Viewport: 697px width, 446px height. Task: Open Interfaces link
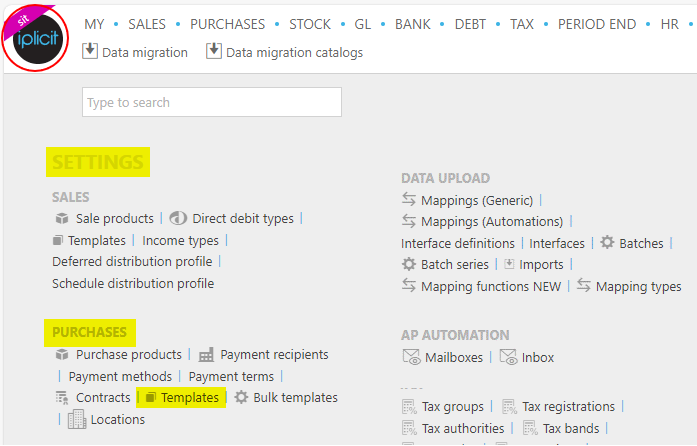[557, 243]
